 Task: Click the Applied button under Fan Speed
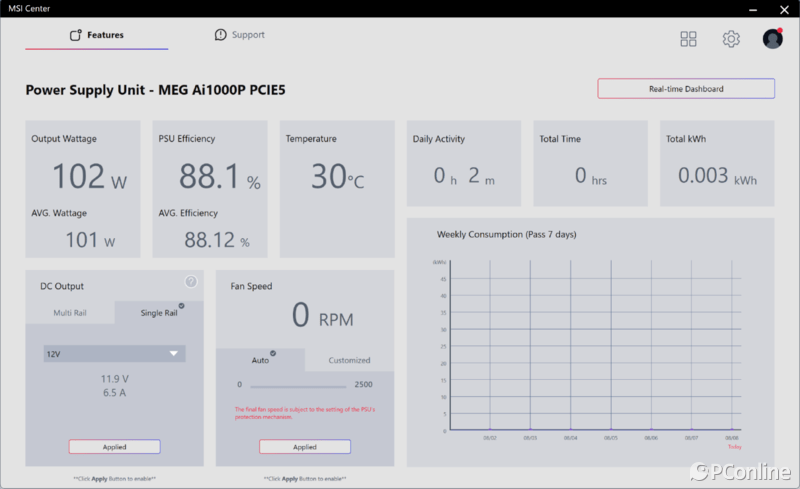pyautogui.click(x=305, y=447)
